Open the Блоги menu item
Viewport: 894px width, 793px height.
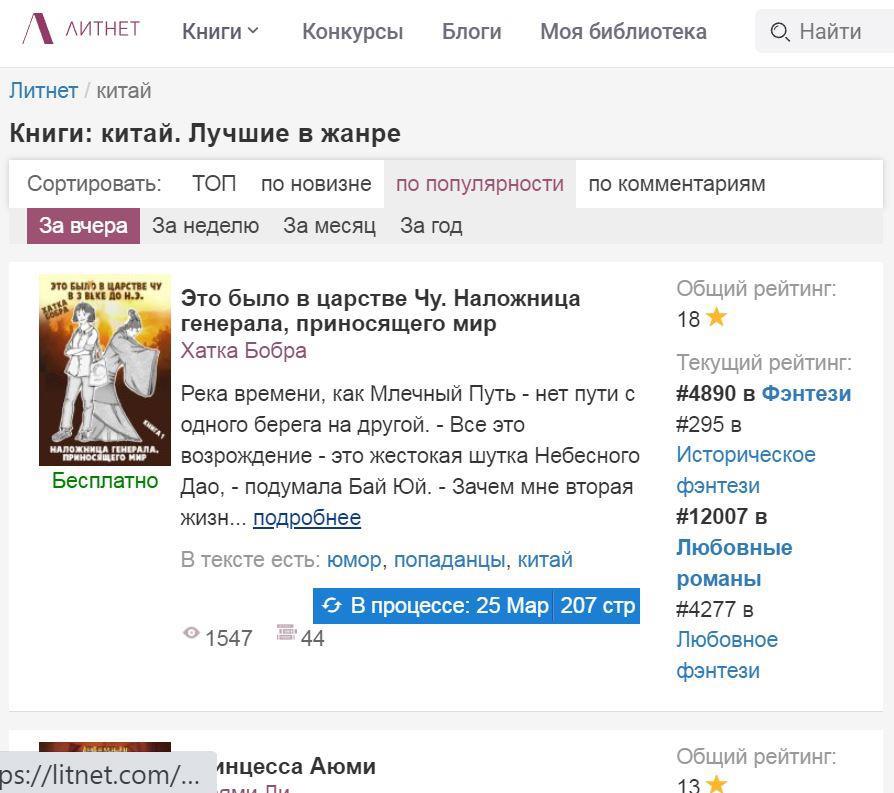coord(472,31)
